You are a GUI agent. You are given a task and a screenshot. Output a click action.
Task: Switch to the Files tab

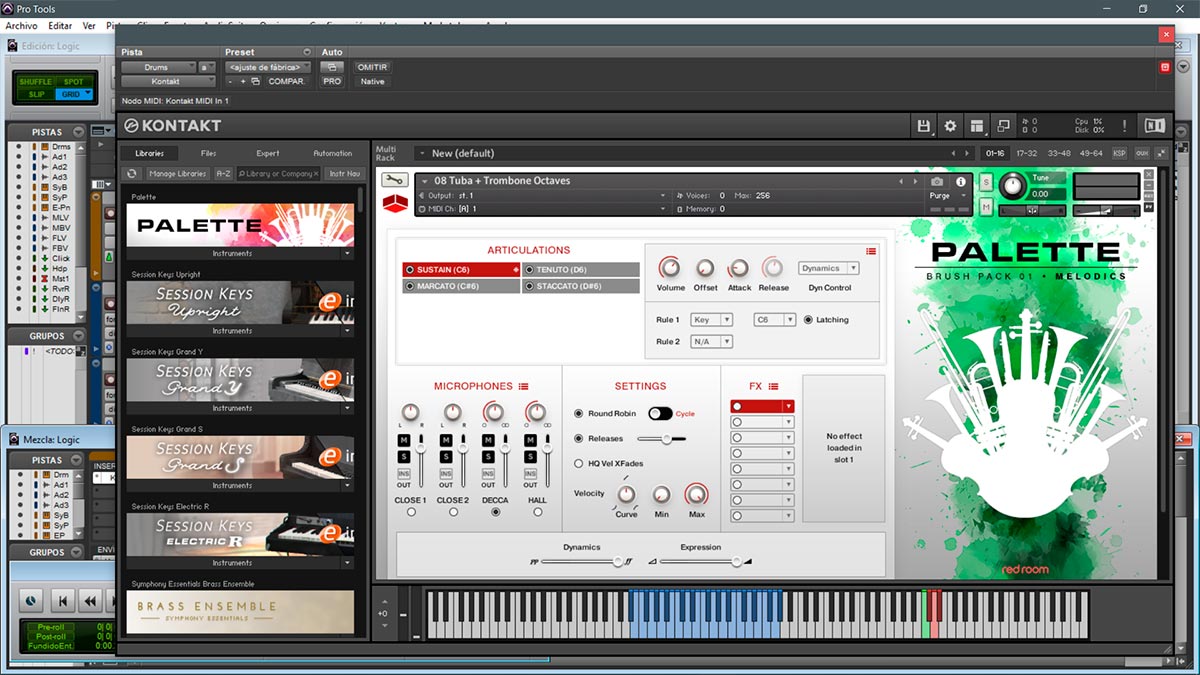click(208, 153)
